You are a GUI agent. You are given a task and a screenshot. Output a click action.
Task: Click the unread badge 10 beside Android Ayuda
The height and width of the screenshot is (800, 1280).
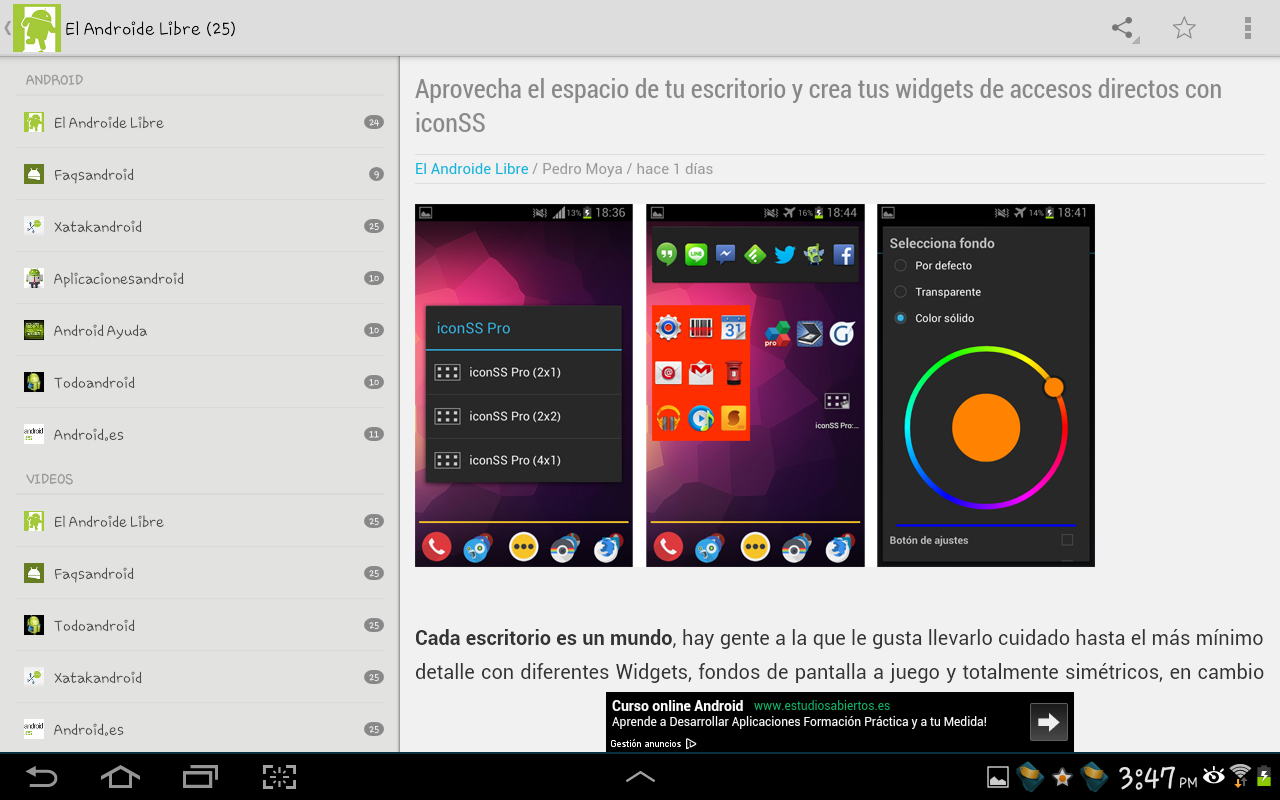374,330
